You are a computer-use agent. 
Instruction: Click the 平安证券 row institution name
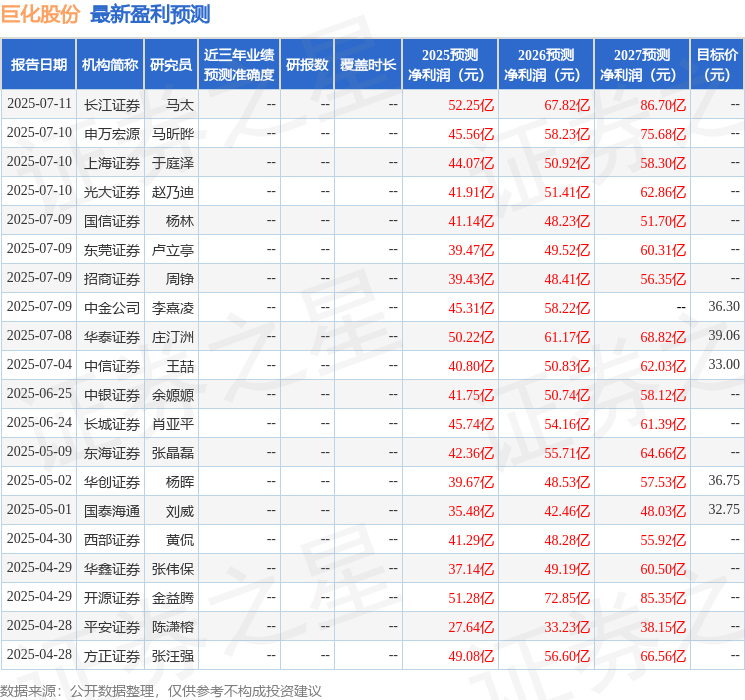click(x=112, y=626)
